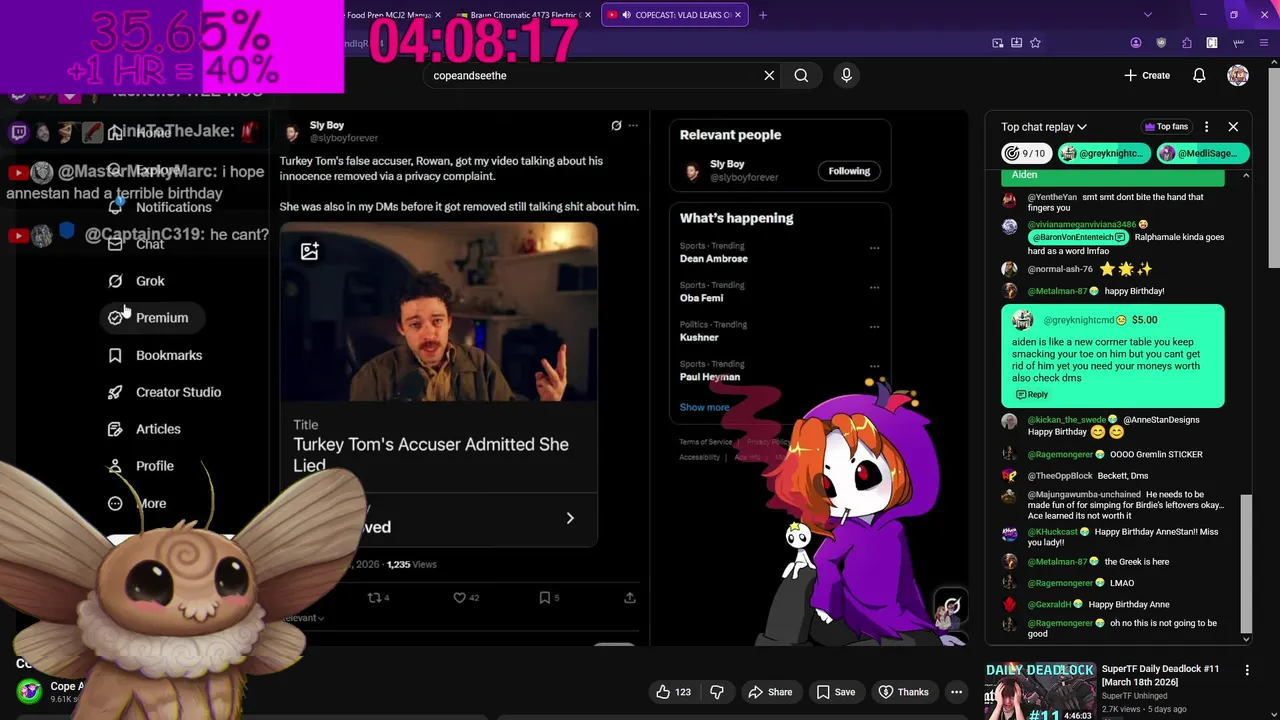Dislike the video with the thumbs-down button
1280x720 pixels.
coord(717,692)
